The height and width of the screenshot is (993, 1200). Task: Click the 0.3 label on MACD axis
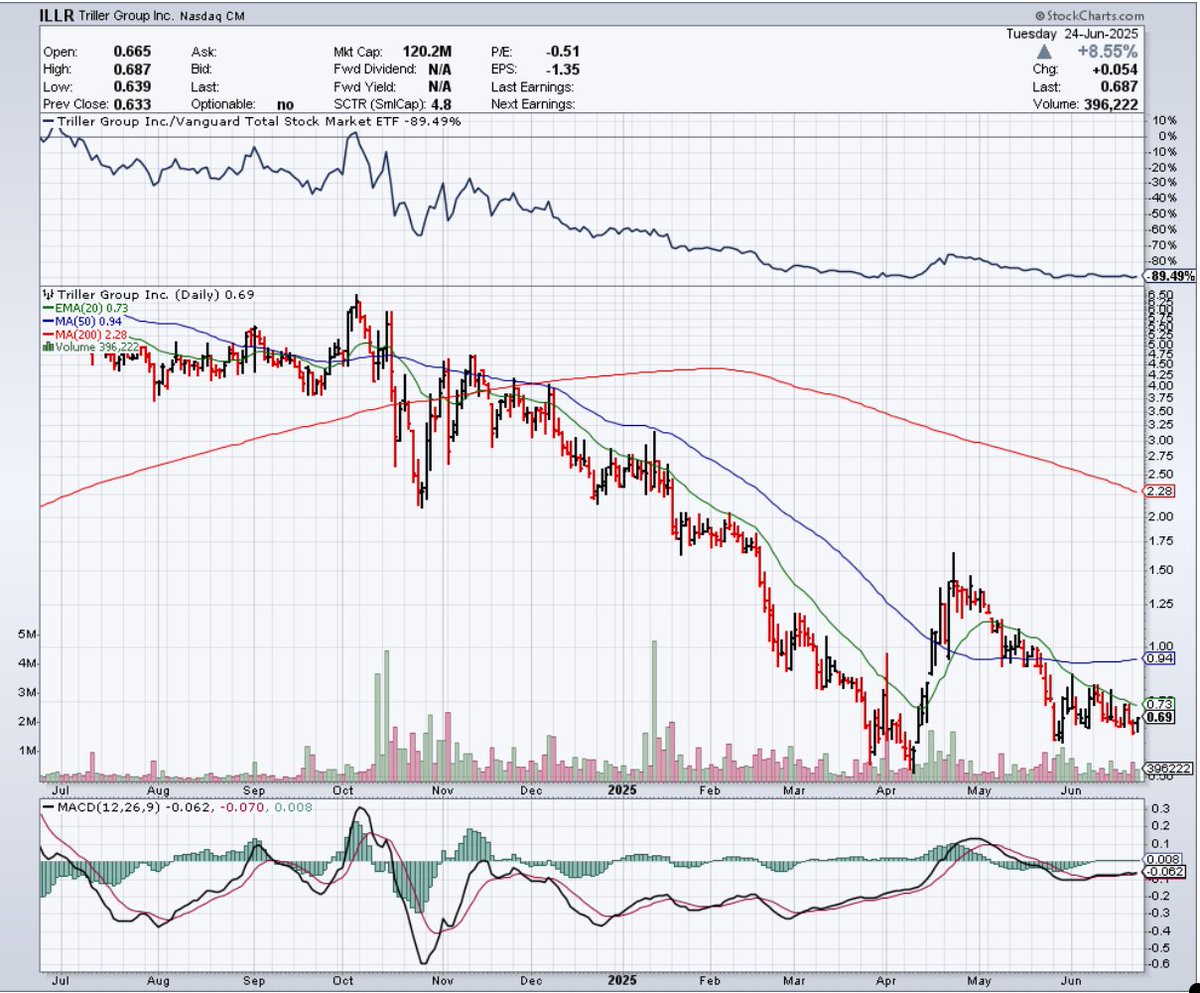tap(1163, 807)
